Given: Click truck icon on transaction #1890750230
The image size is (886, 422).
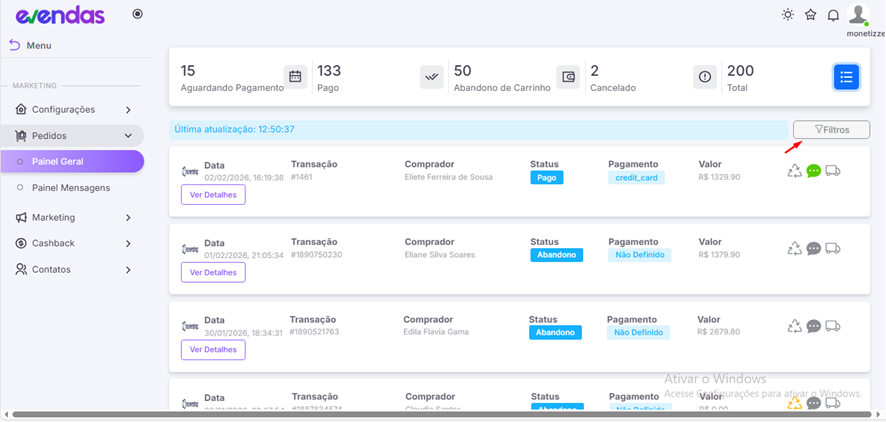Looking at the screenshot, I should [833, 249].
